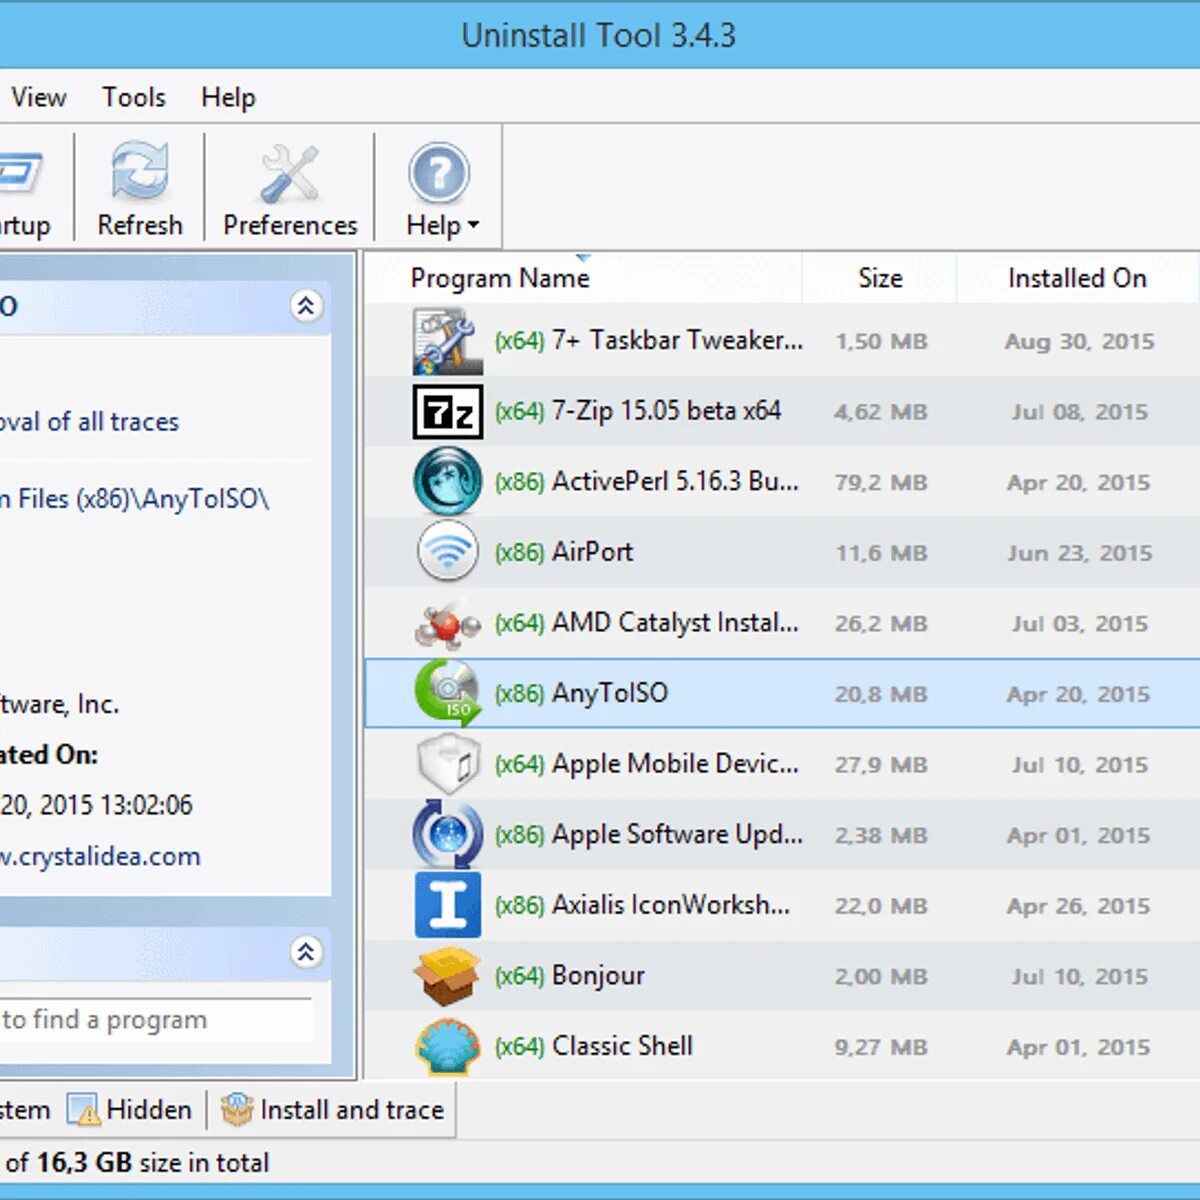
Task: Select AMD Catalyst Install row
Action: (x=782, y=623)
